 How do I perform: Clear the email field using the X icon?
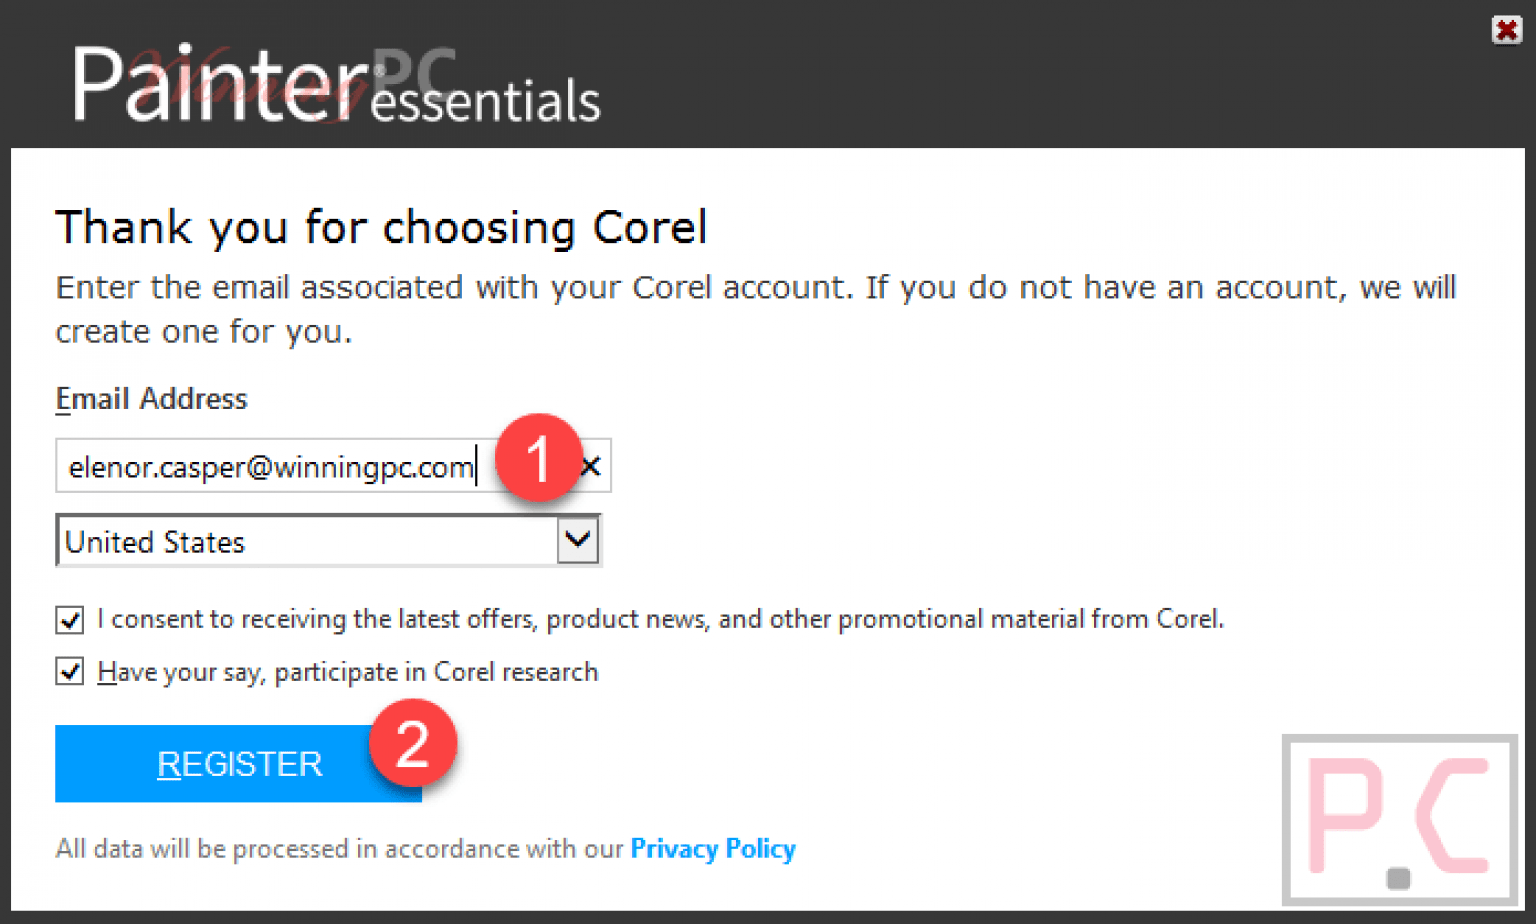point(590,465)
